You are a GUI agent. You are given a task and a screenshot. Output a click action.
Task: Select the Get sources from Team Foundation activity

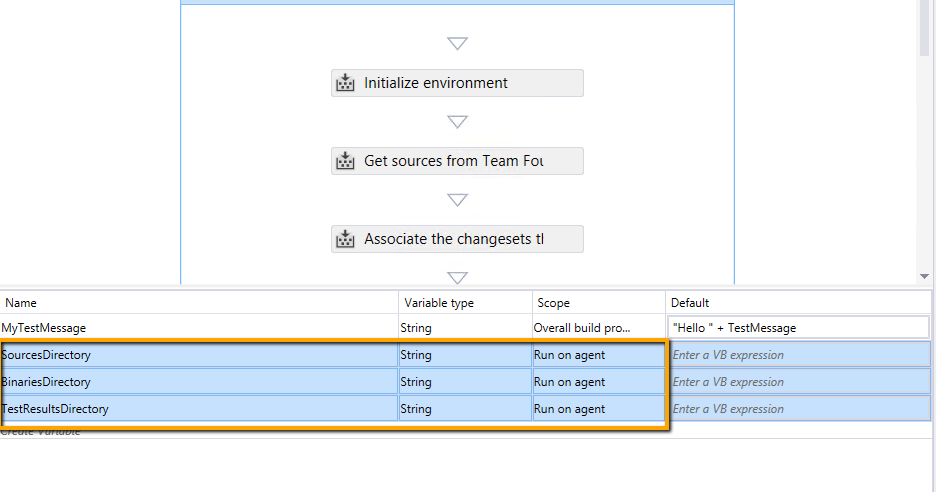(457, 161)
